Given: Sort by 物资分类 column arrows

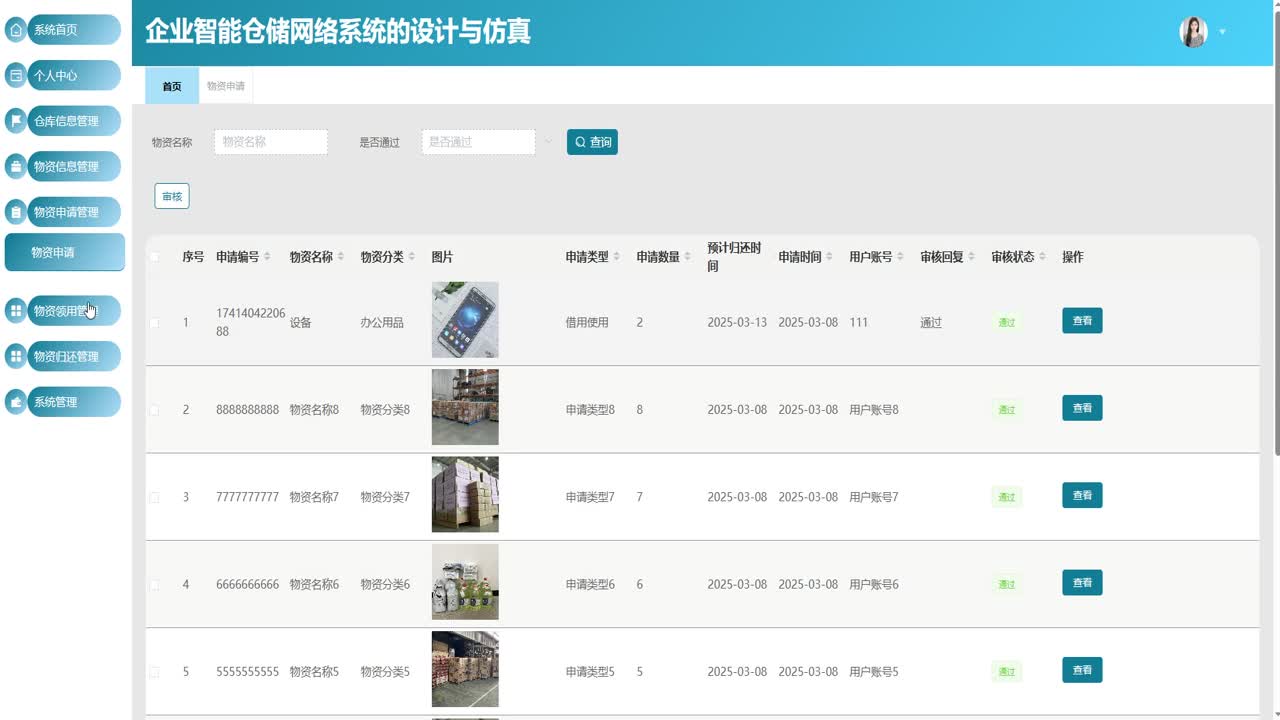Looking at the screenshot, I should tap(411, 257).
